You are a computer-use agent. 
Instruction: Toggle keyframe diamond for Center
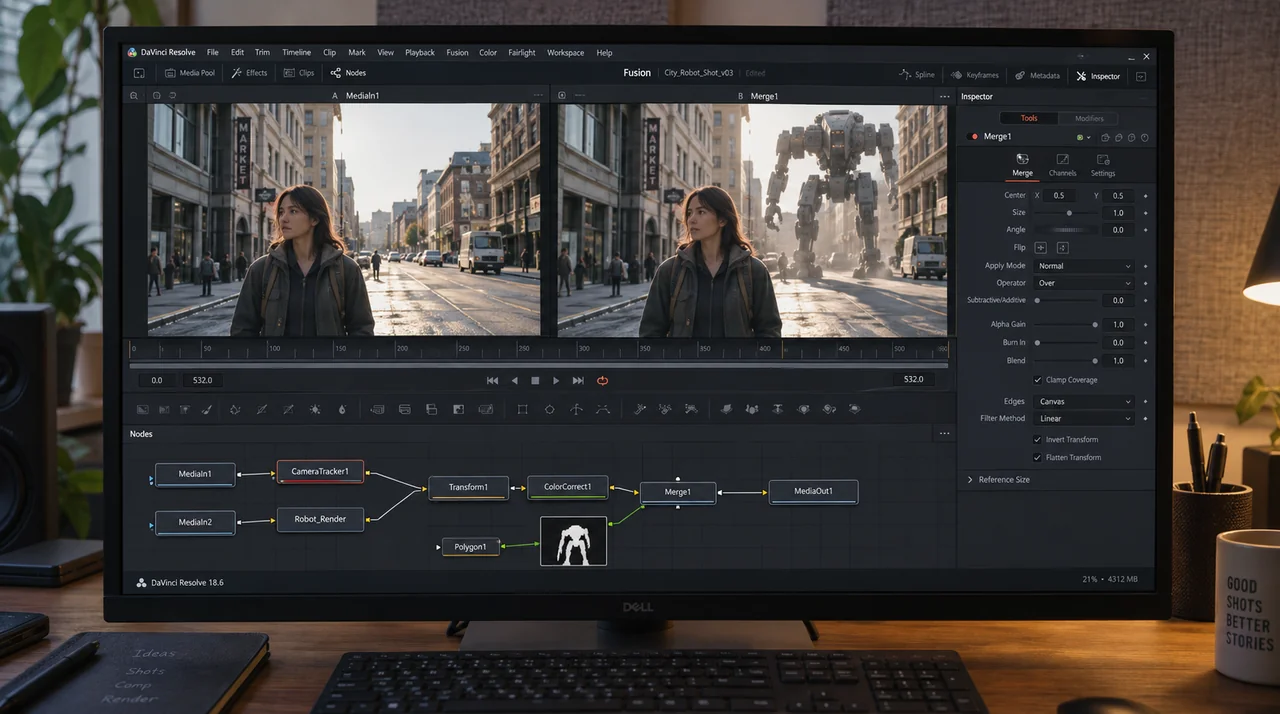pos(1145,195)
